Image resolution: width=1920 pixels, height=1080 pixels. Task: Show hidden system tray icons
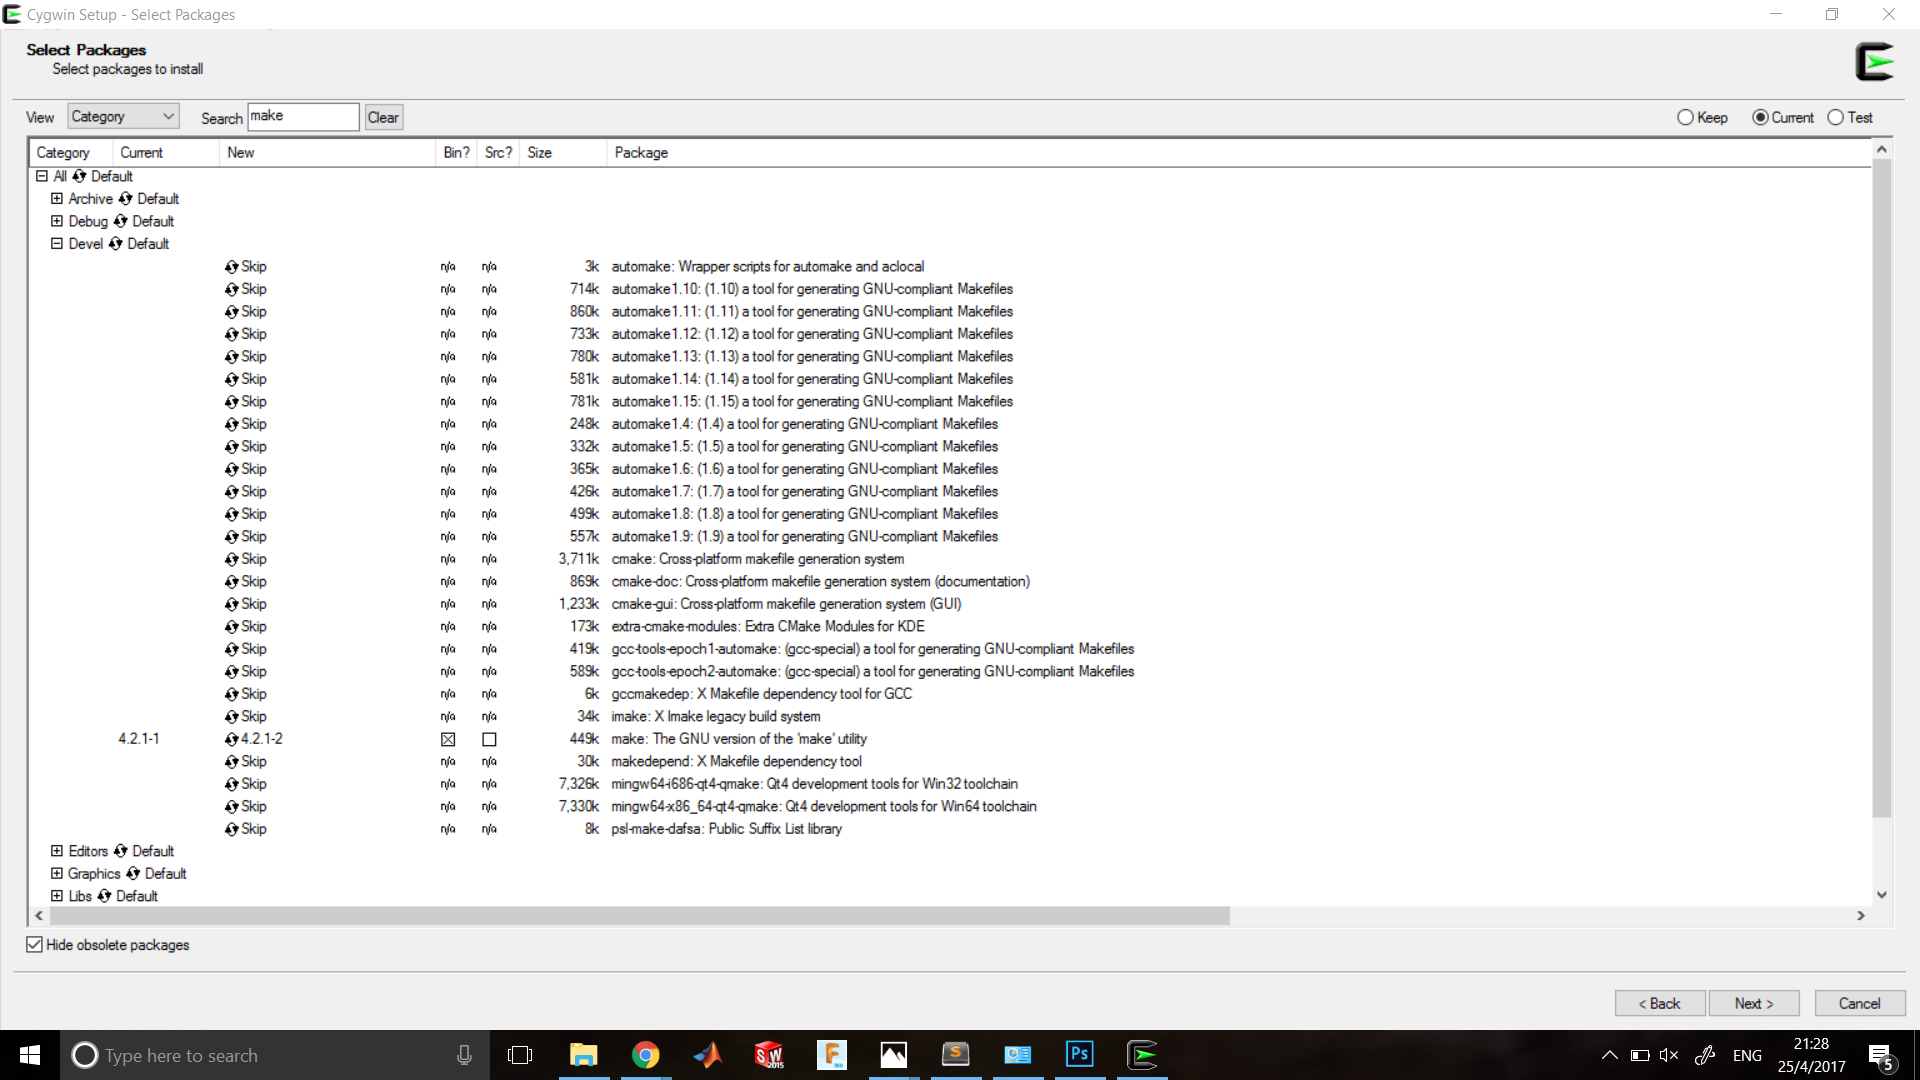coord(1609,1055)
